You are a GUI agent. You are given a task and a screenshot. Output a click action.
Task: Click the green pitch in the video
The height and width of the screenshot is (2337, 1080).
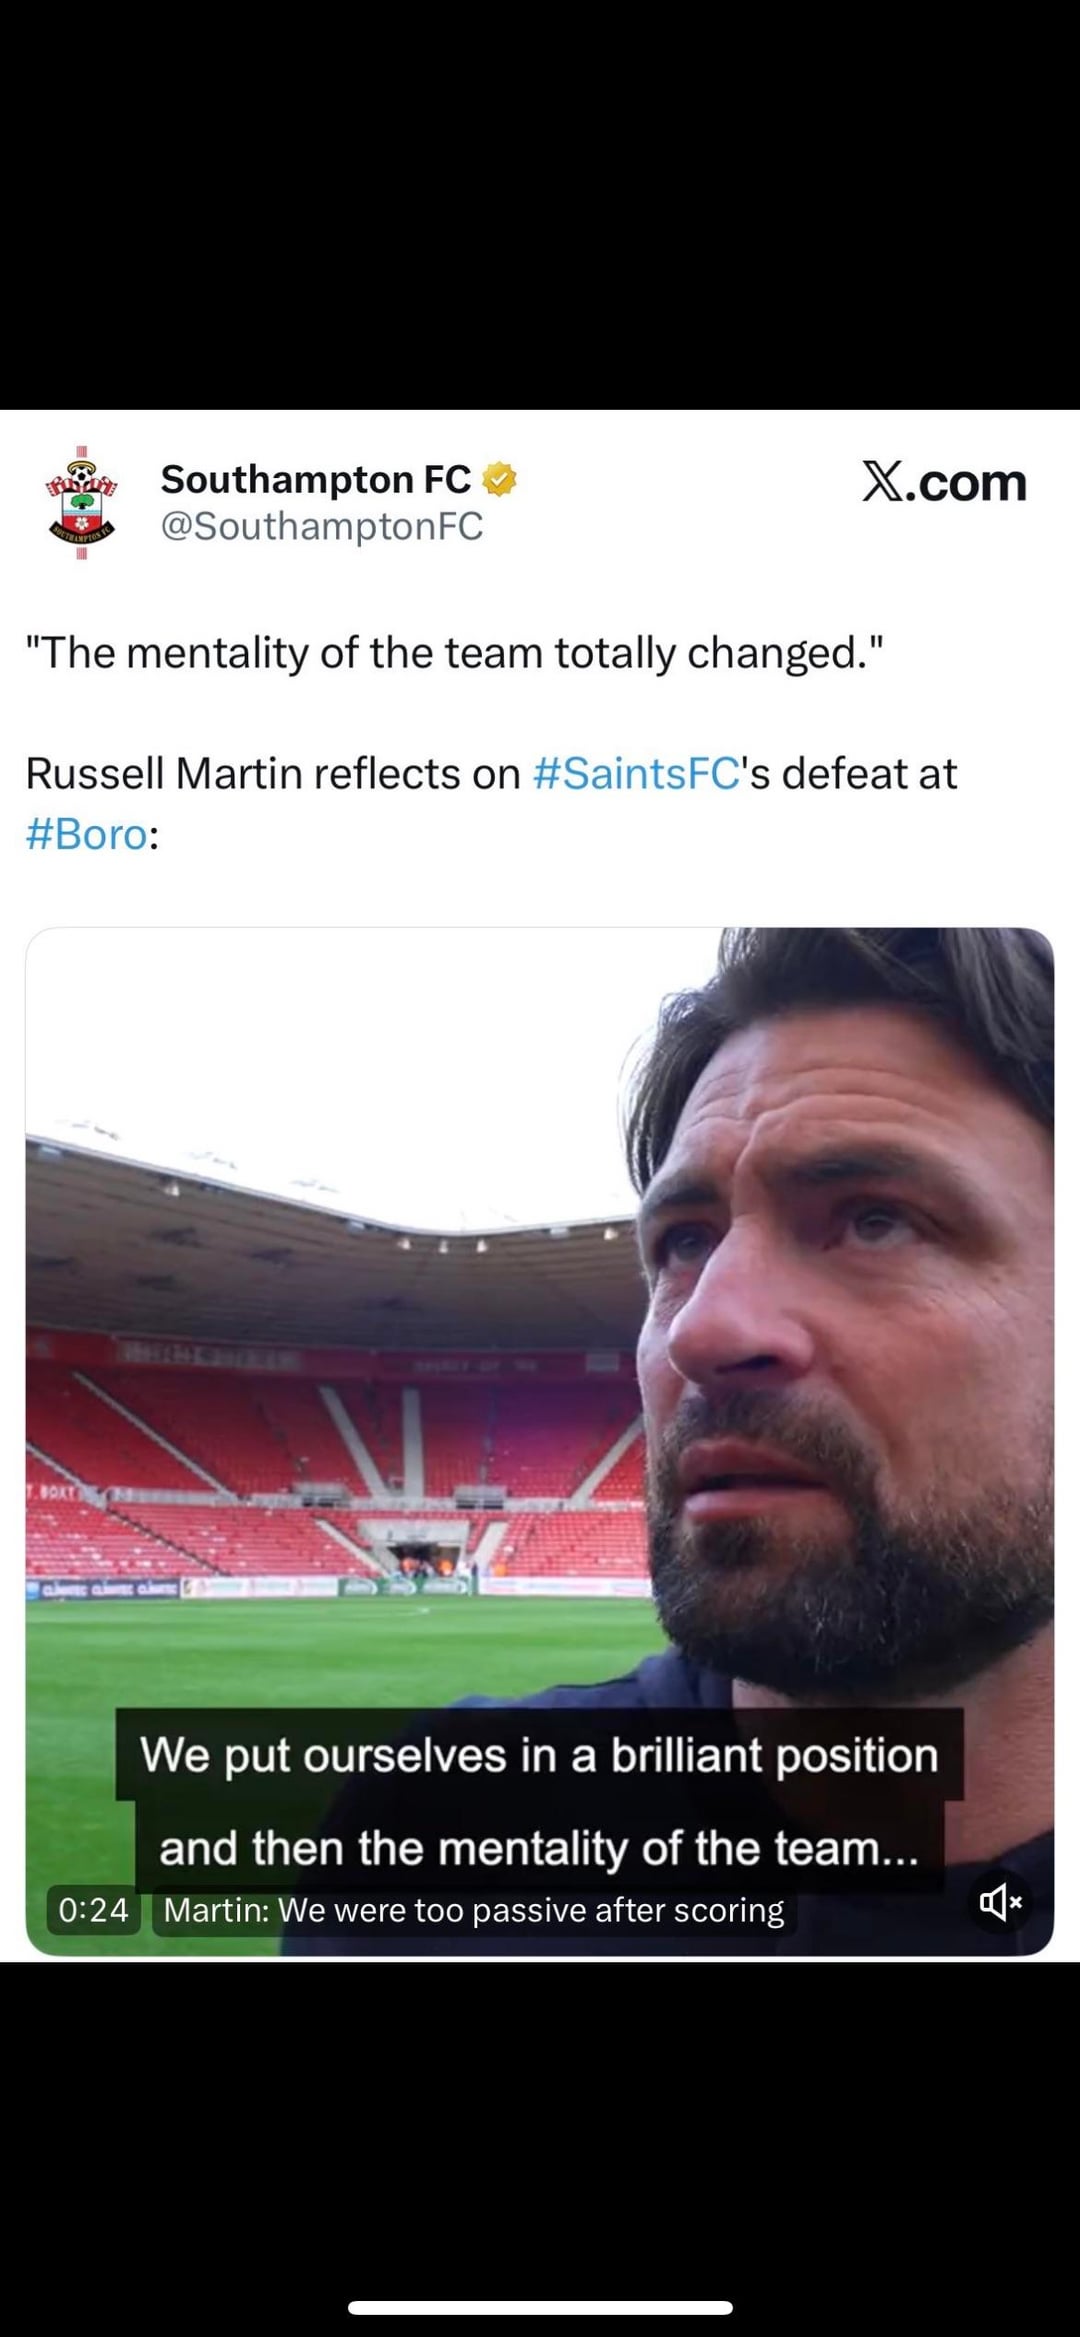coord(300,1650)
